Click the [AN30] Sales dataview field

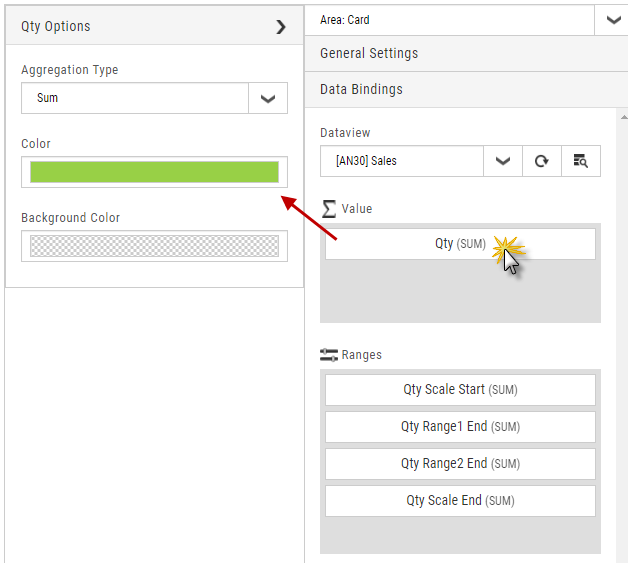point(402,161)
